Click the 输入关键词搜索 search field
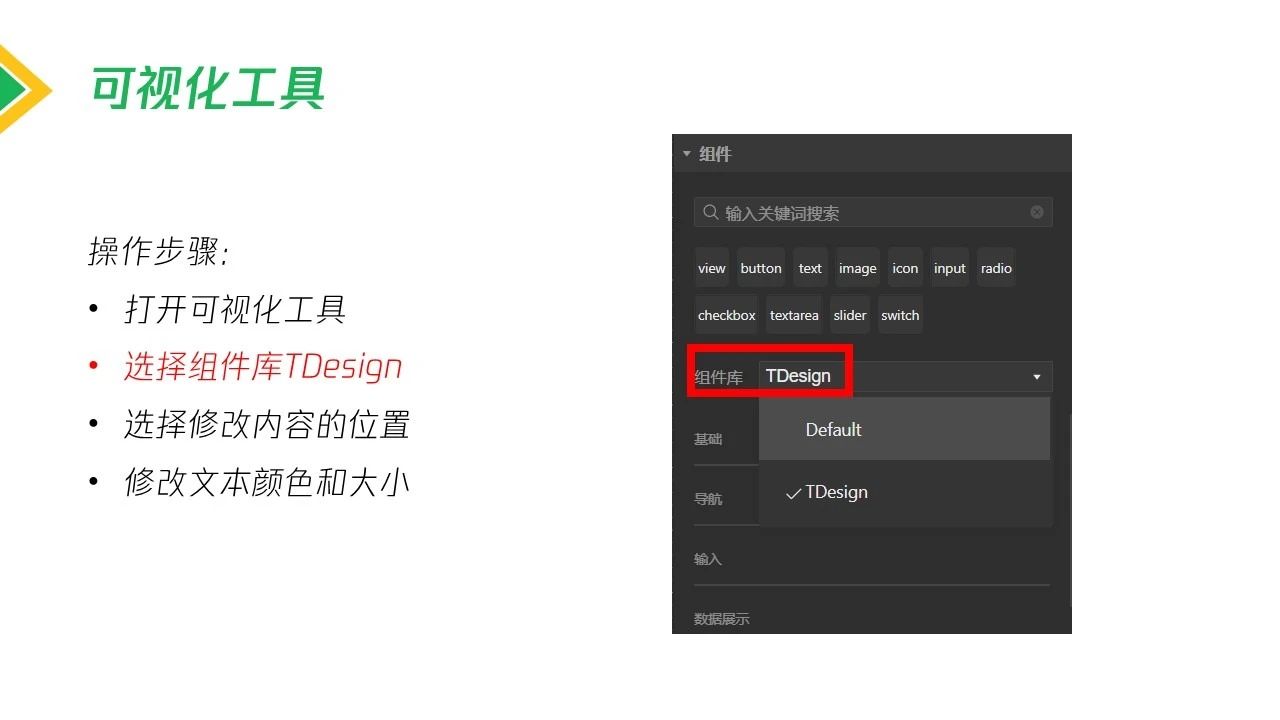 tap(873, 212)
